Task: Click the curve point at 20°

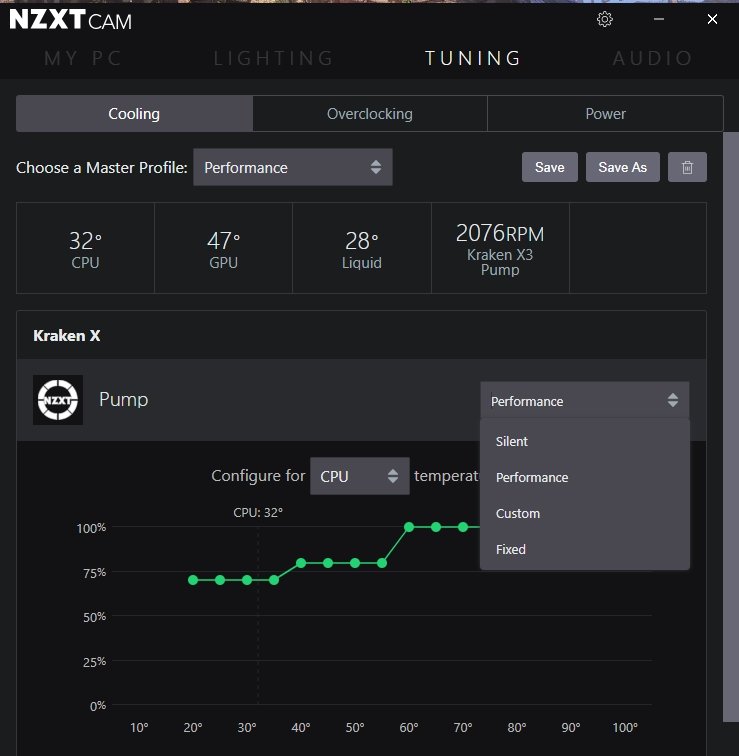Action: coord(193,580)
